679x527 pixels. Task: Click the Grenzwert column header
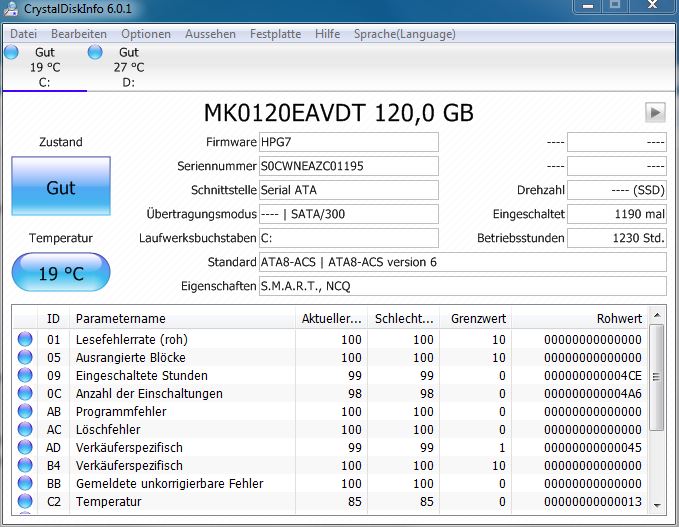[475, 319]
